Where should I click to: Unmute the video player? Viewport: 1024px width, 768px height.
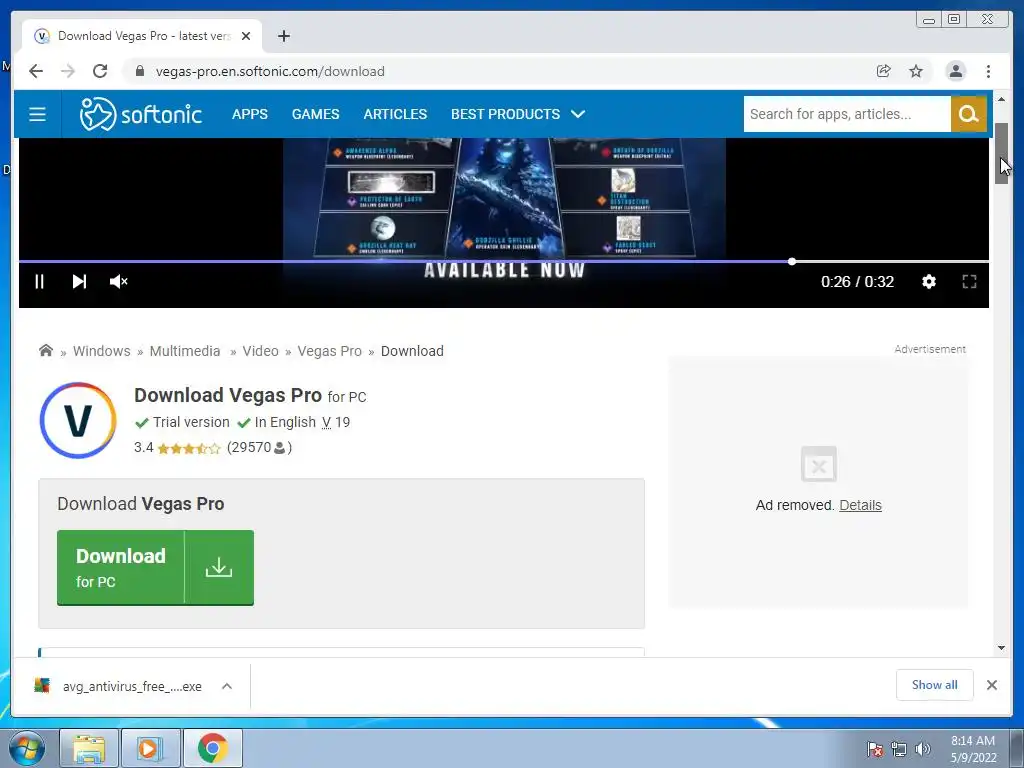pos(118,281)
